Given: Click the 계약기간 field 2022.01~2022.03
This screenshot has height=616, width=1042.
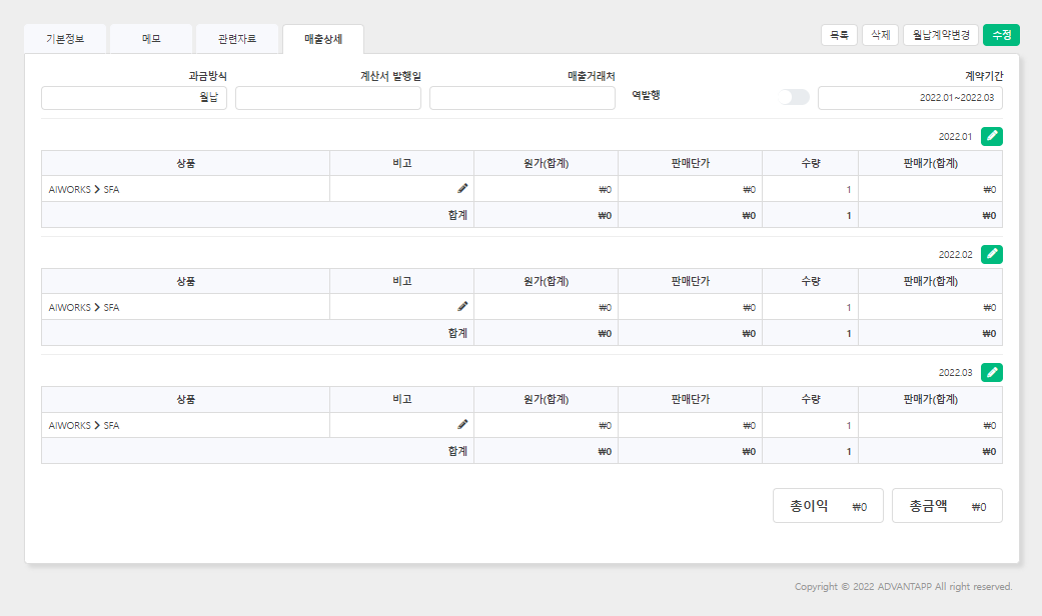Looking at the screenshot, I should pyautogui.click(x=910, y=98).
